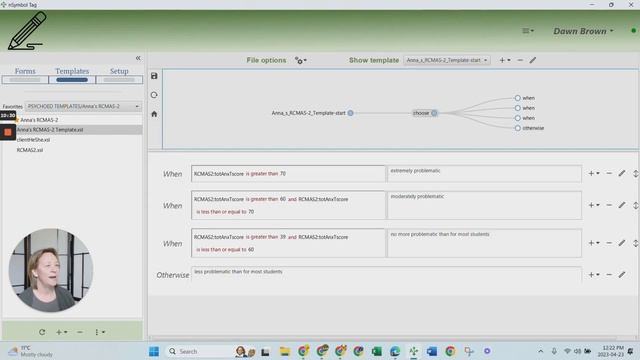Edit the Otherwise row with pencil
This screenshot has height=360, width=640.
tap(622, 275)
